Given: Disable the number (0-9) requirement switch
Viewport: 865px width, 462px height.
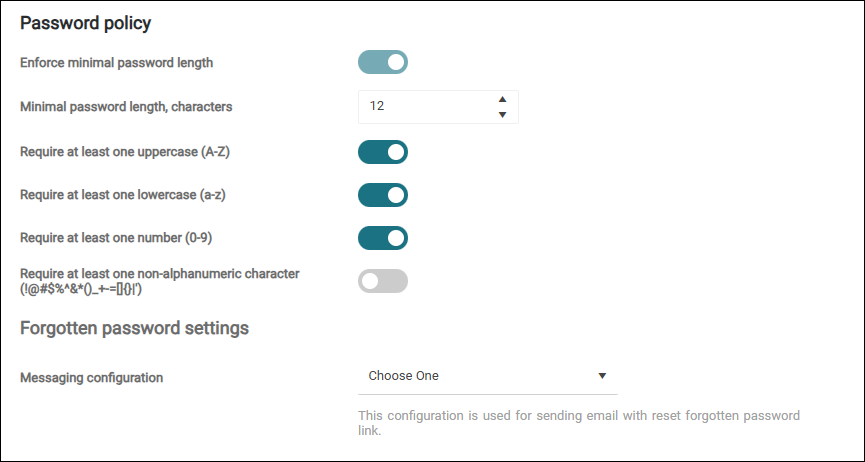Looking at the screenshot, I should point(383,238).
